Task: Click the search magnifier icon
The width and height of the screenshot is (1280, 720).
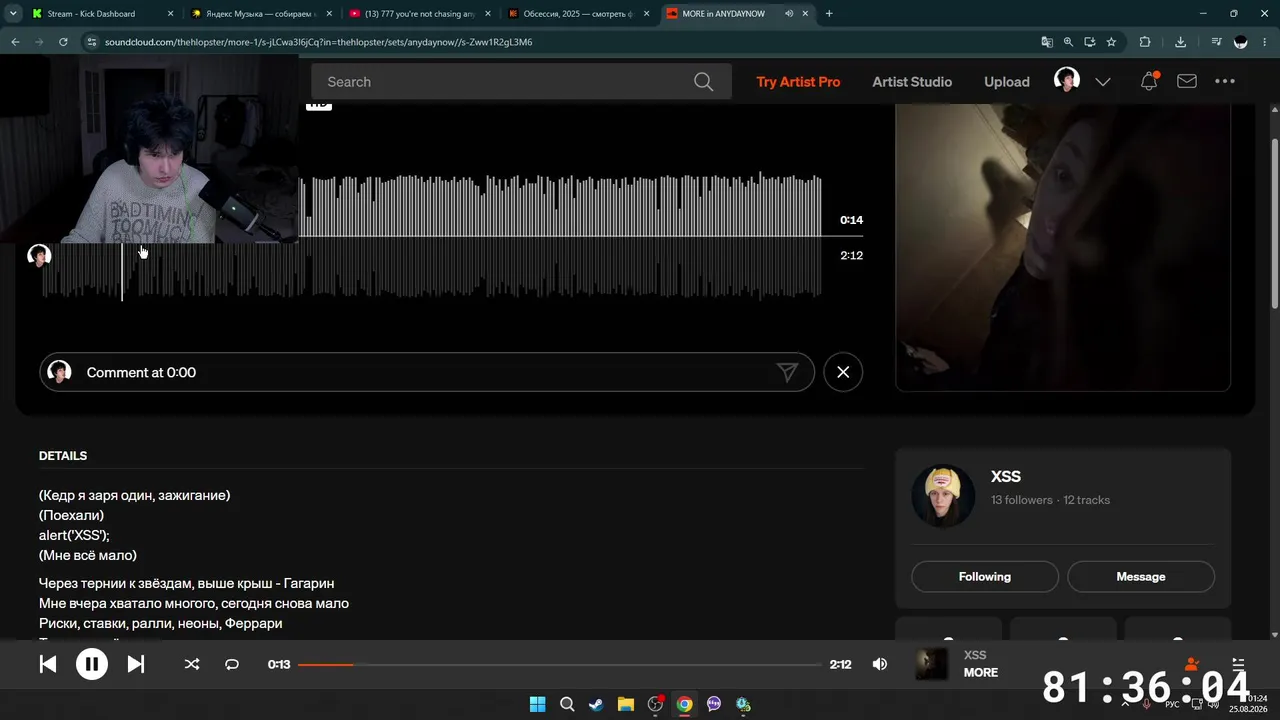Action: (x=704, y=82)
